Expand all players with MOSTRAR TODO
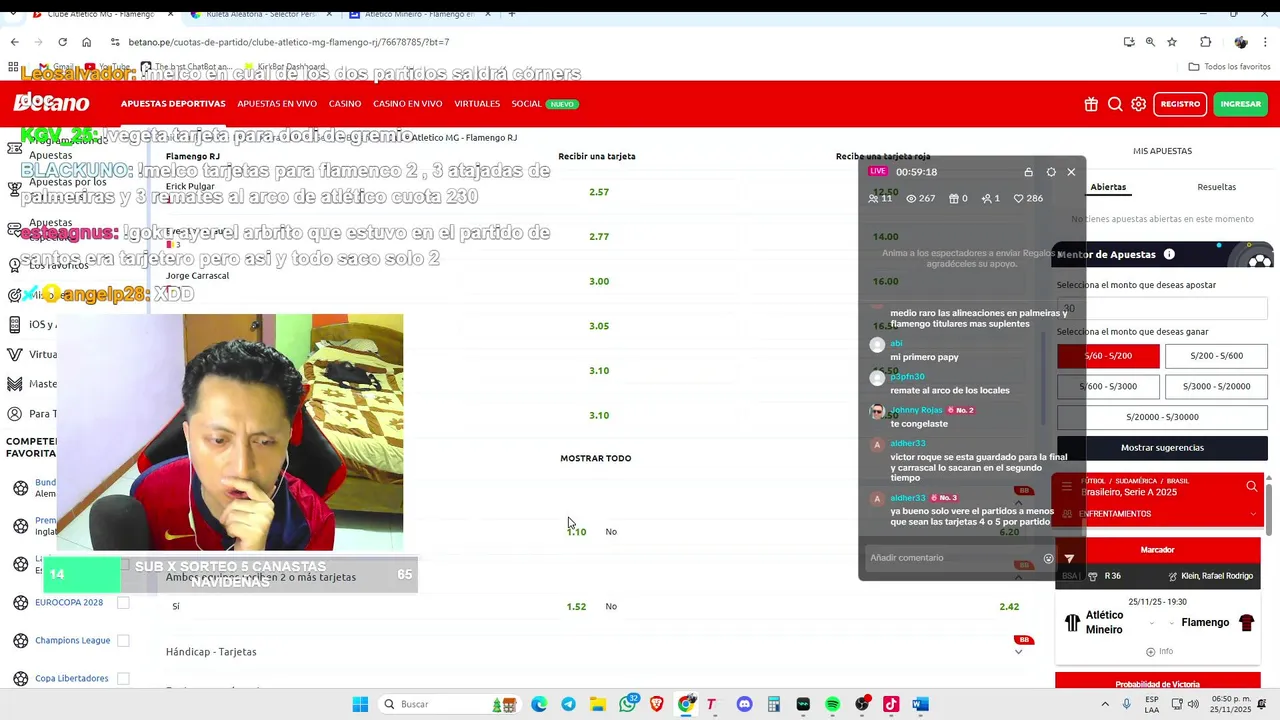 [x=595, y=458]
